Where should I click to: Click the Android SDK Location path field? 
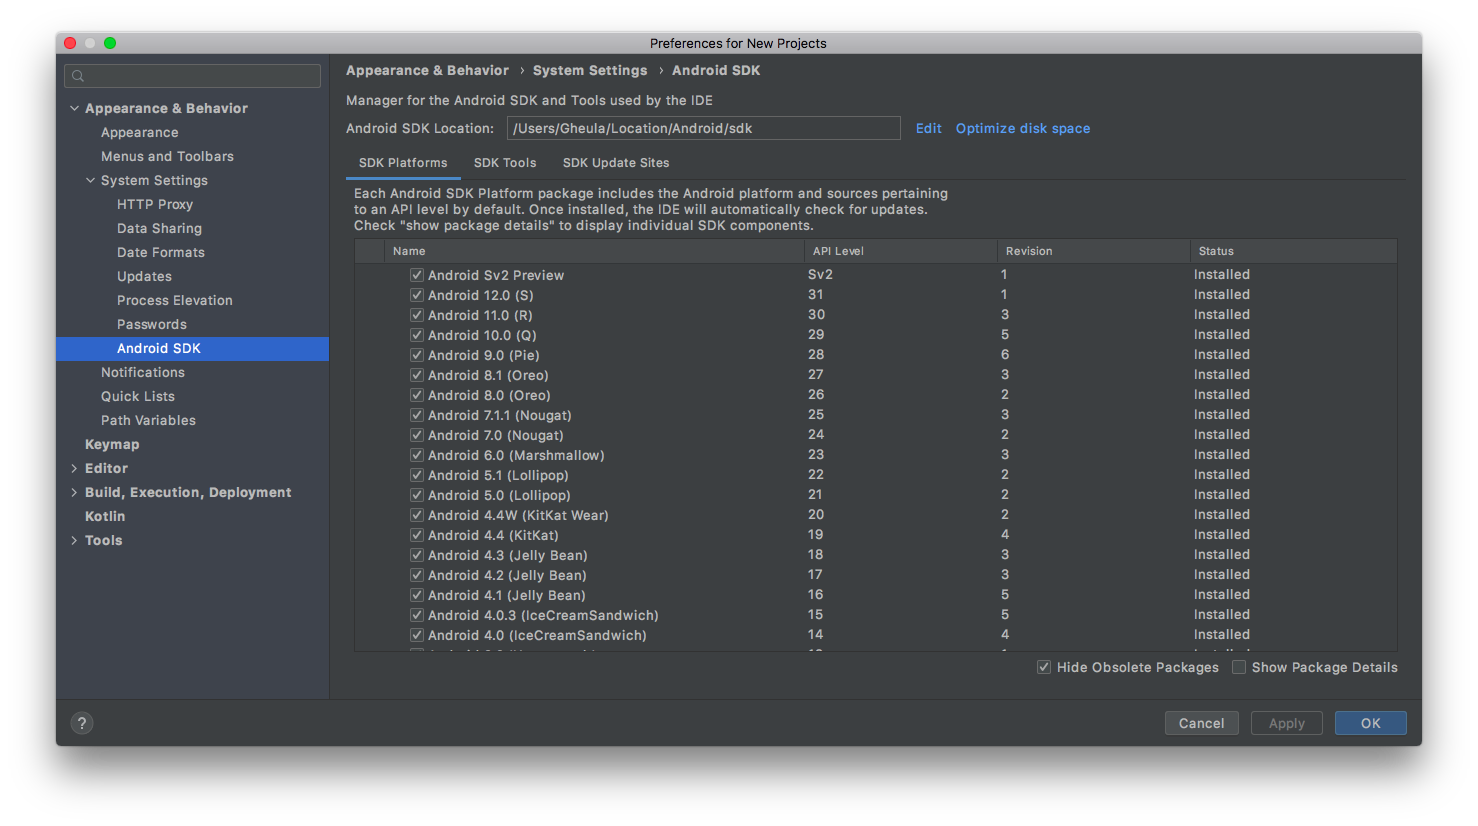[x=704, y=128]
